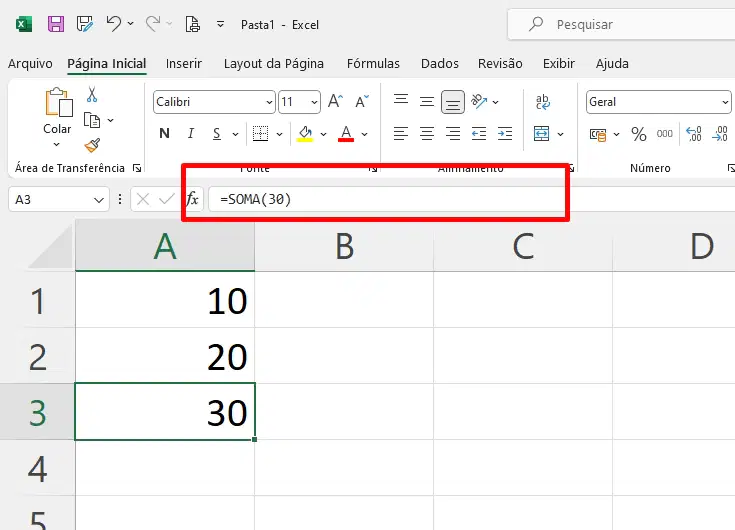
Task: Open the borders dropdown arrow
Action: [279, 134]
